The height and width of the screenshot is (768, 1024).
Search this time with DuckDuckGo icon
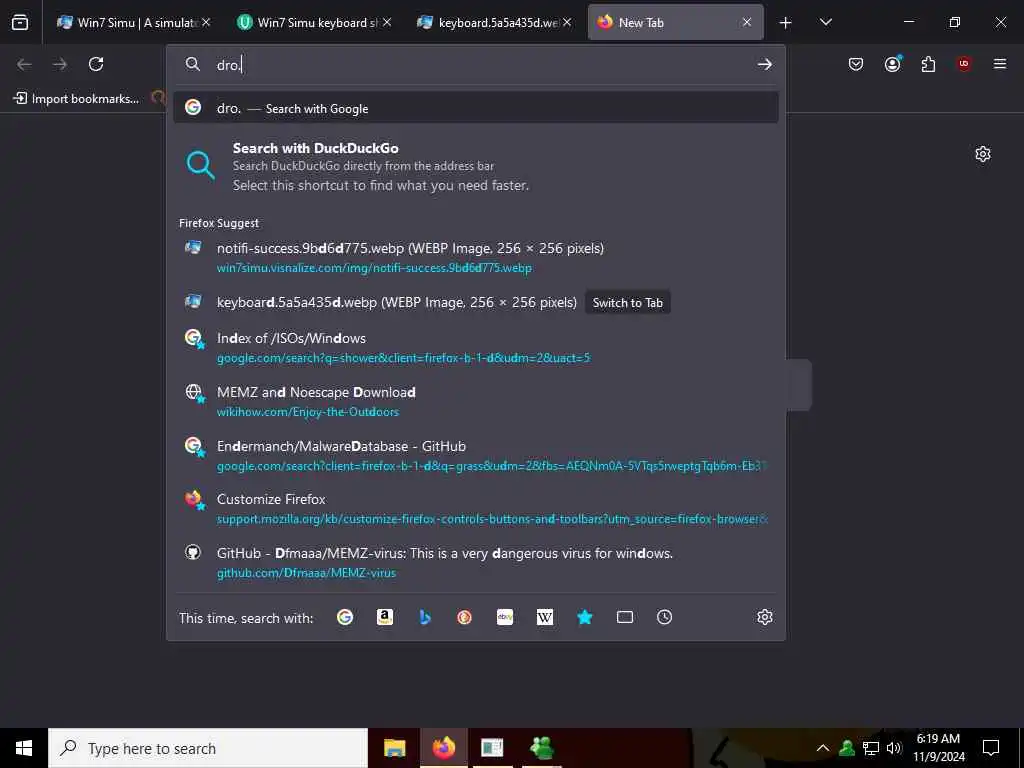coord(464,617)
